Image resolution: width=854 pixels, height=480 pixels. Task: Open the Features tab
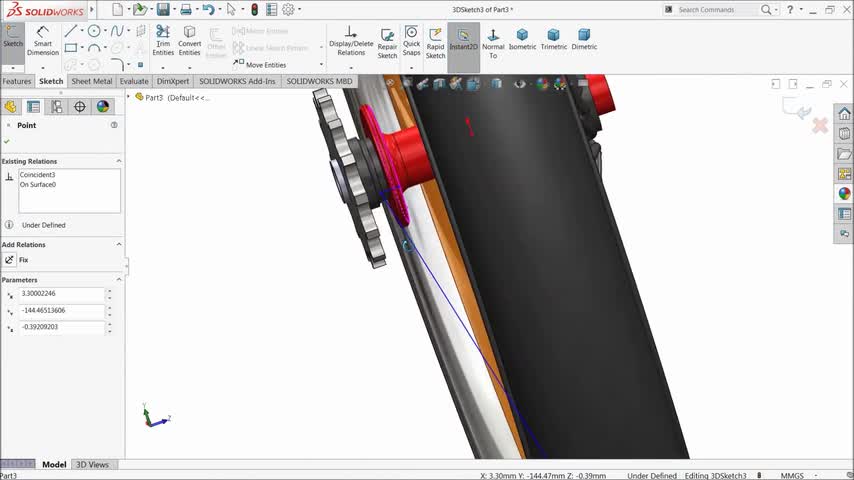(x=17, y=81)
